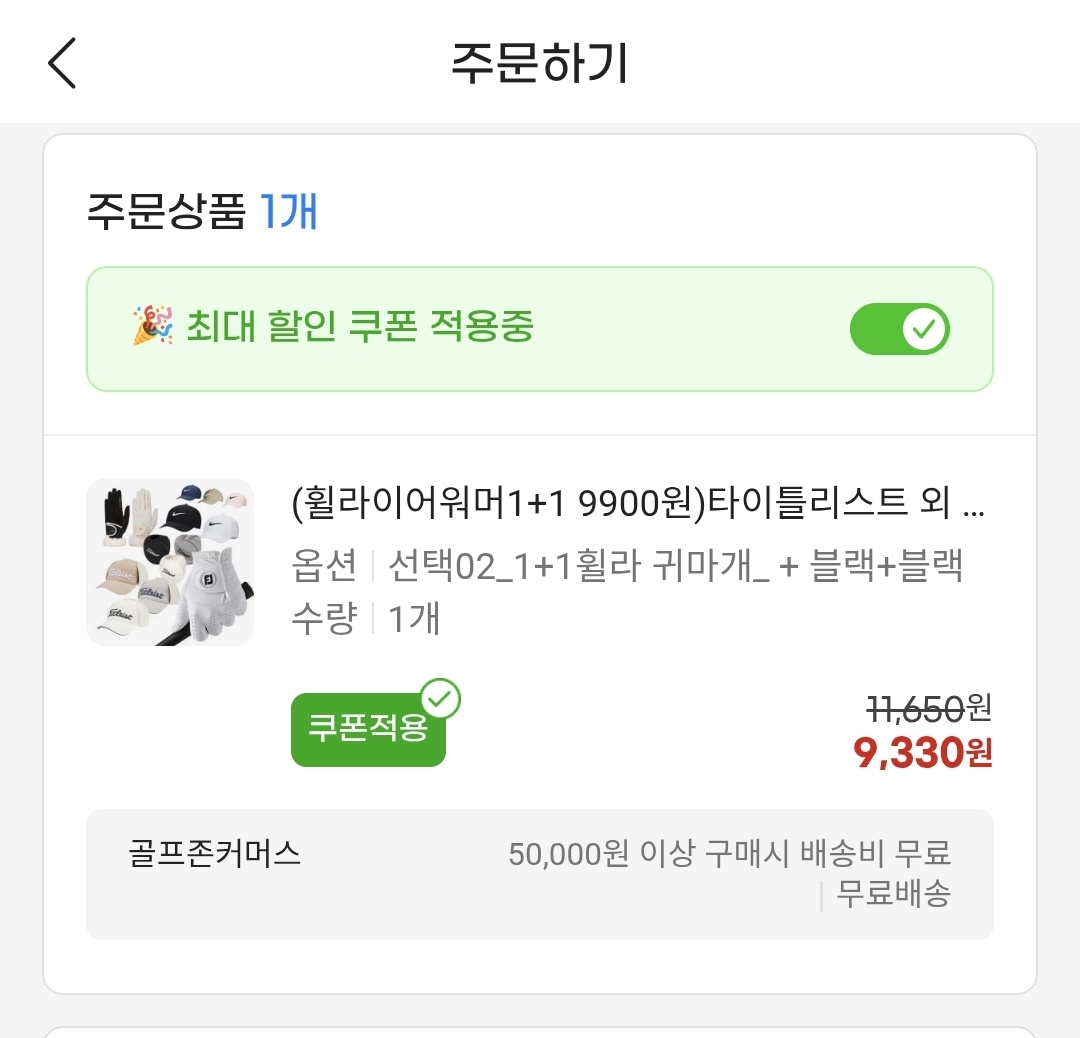Click the 50,000원 이상 구매시 배송비 무료 text
Viewport: 1080px width, 1038px height.
click(x=729, y=855)
